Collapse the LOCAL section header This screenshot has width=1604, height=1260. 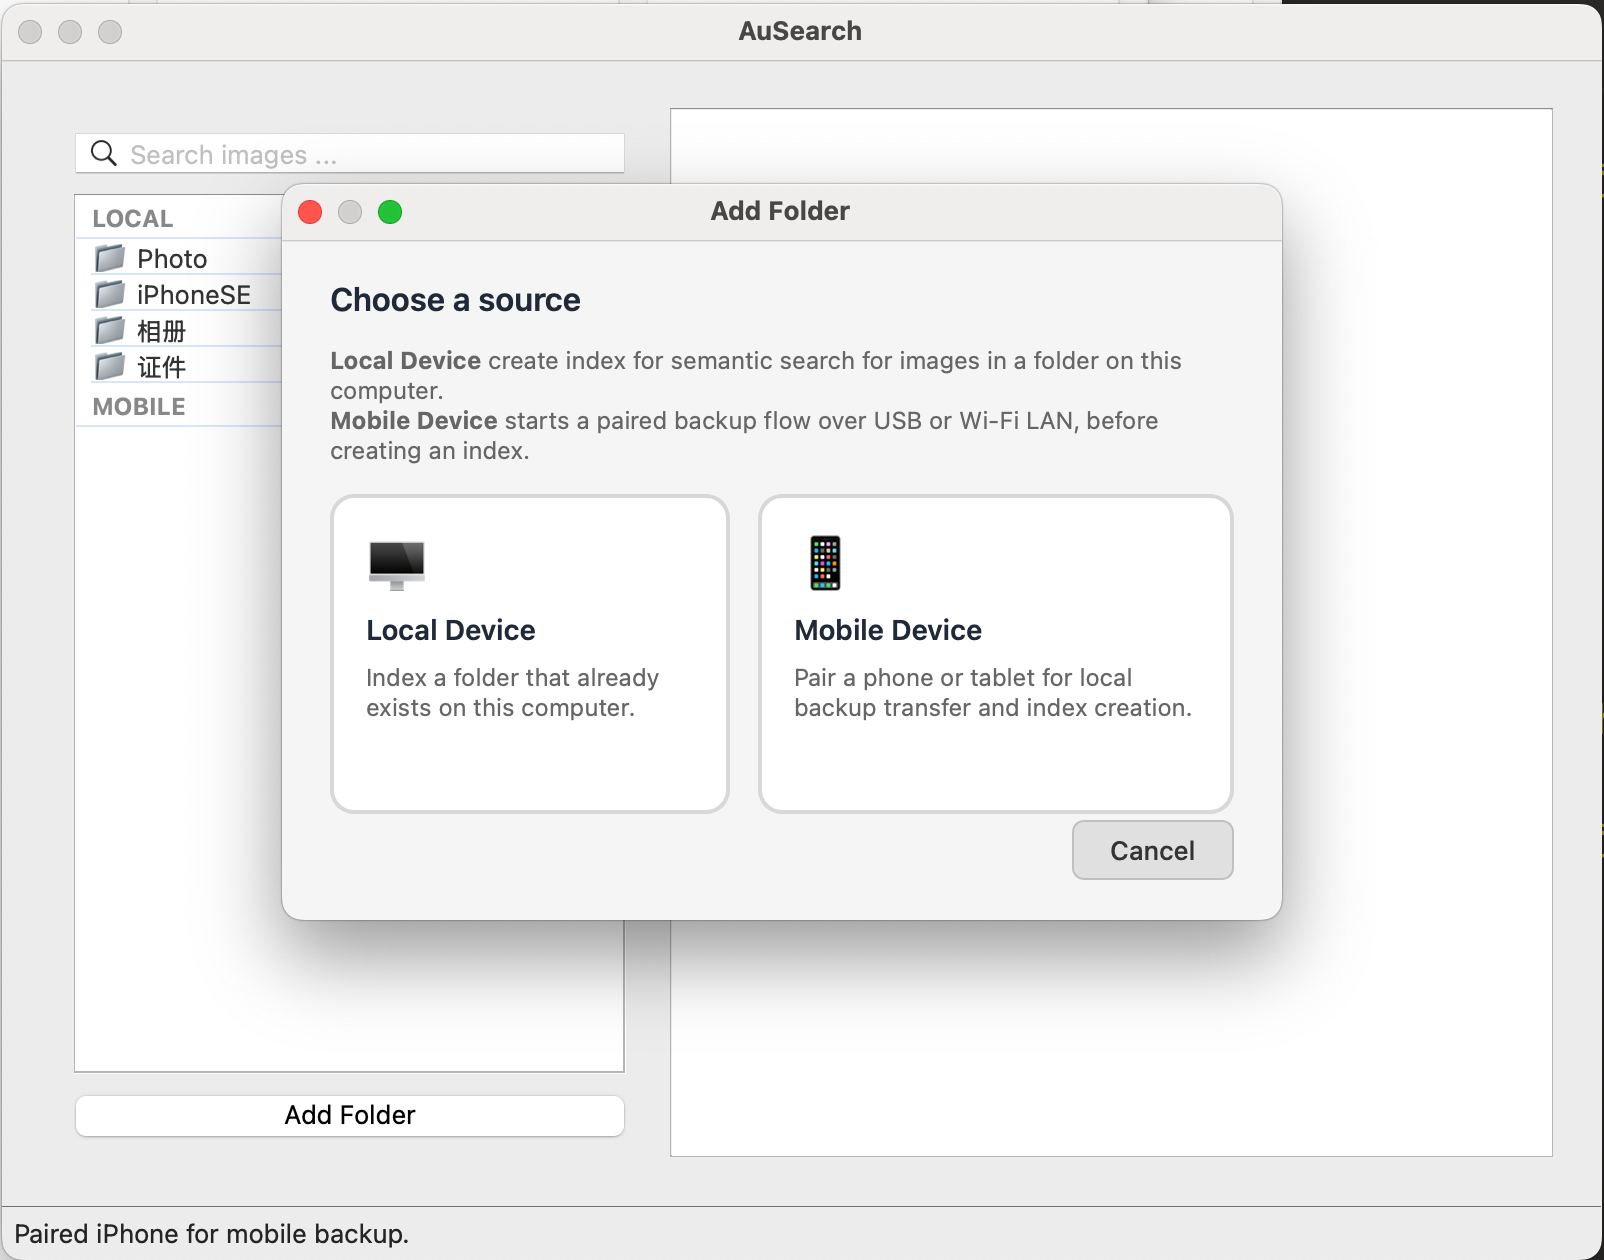[x=131, y=218]
